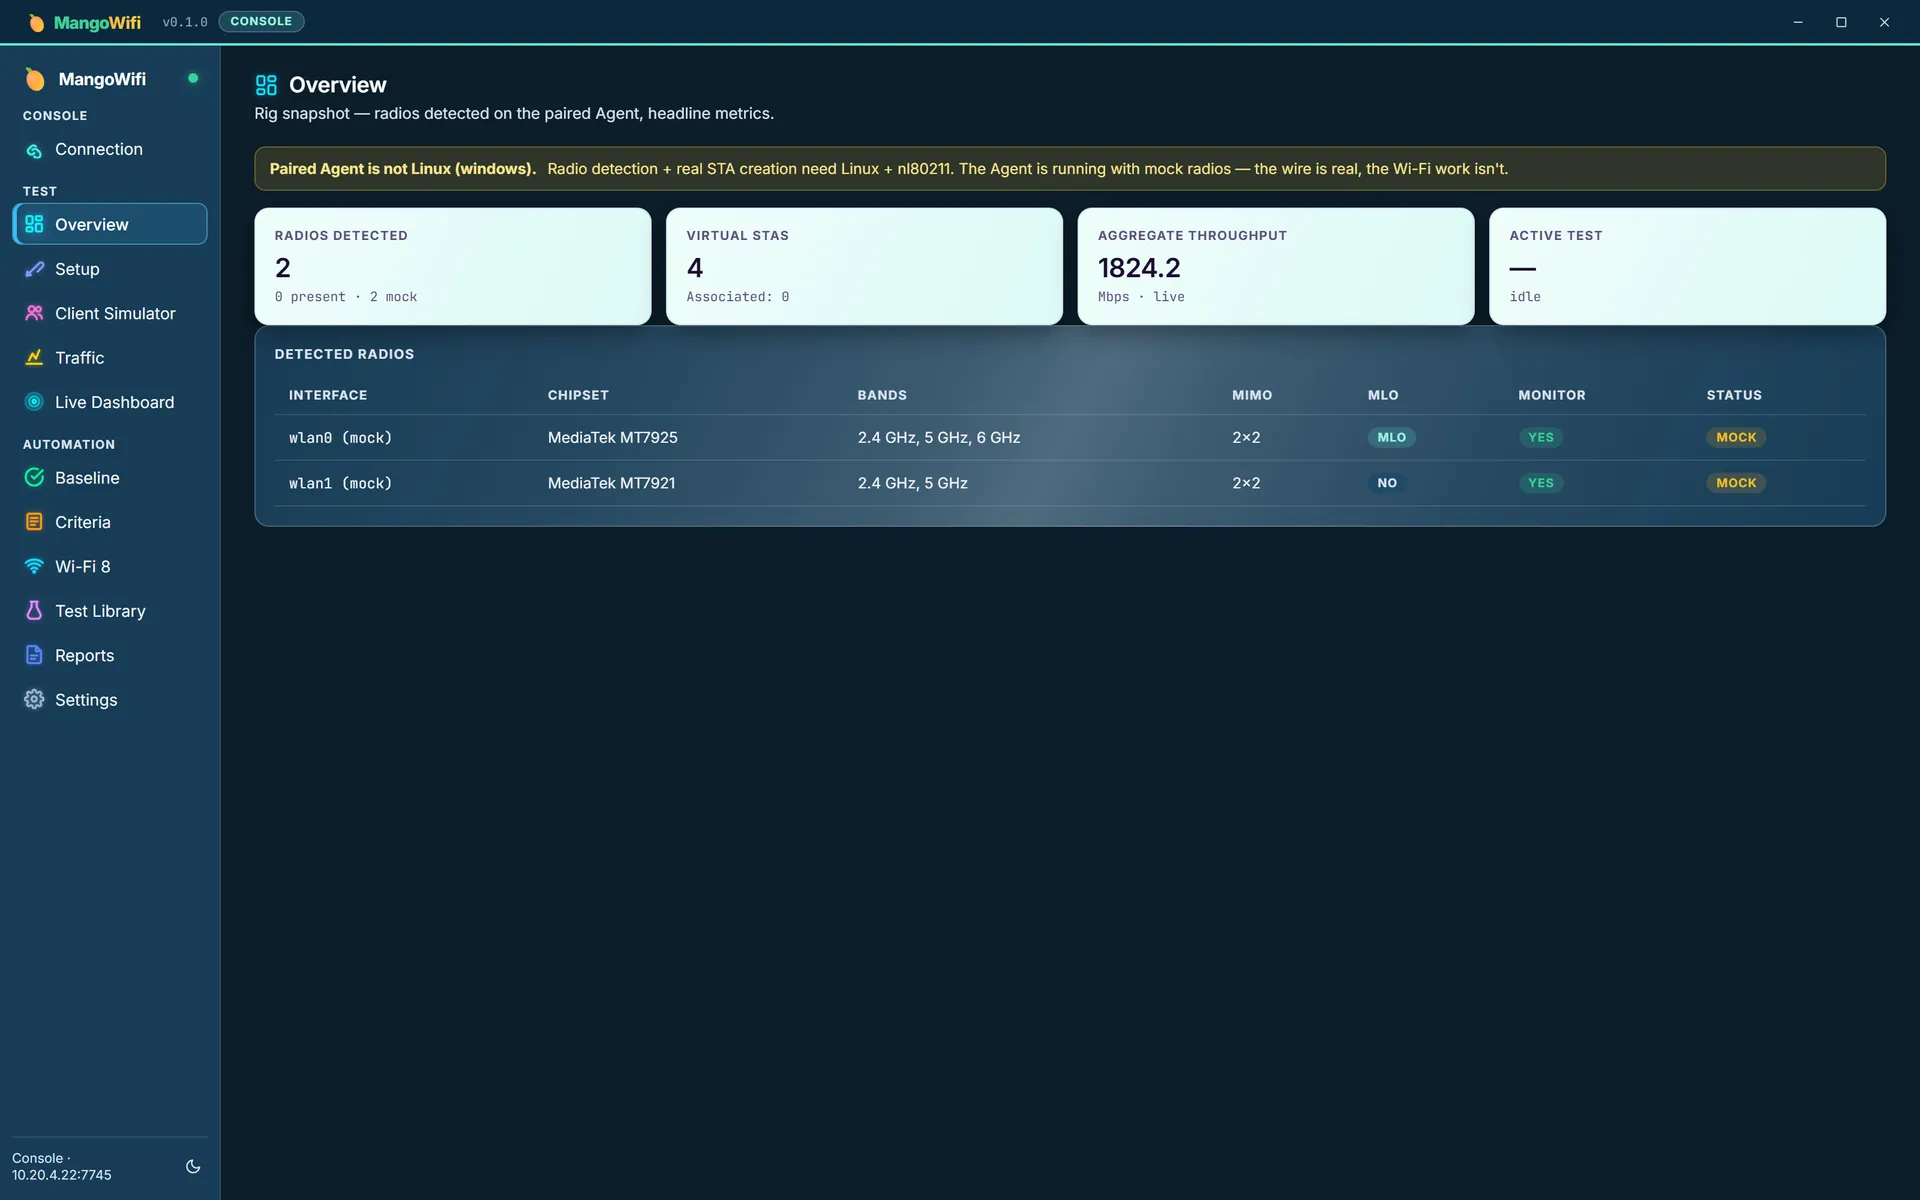Open the Client Simulator page

tap(110, 313)
